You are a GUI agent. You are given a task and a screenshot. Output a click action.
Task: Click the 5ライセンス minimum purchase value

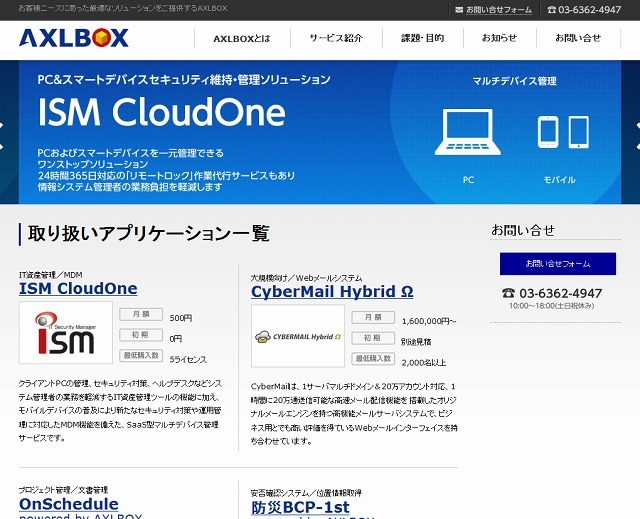[188, 359]
